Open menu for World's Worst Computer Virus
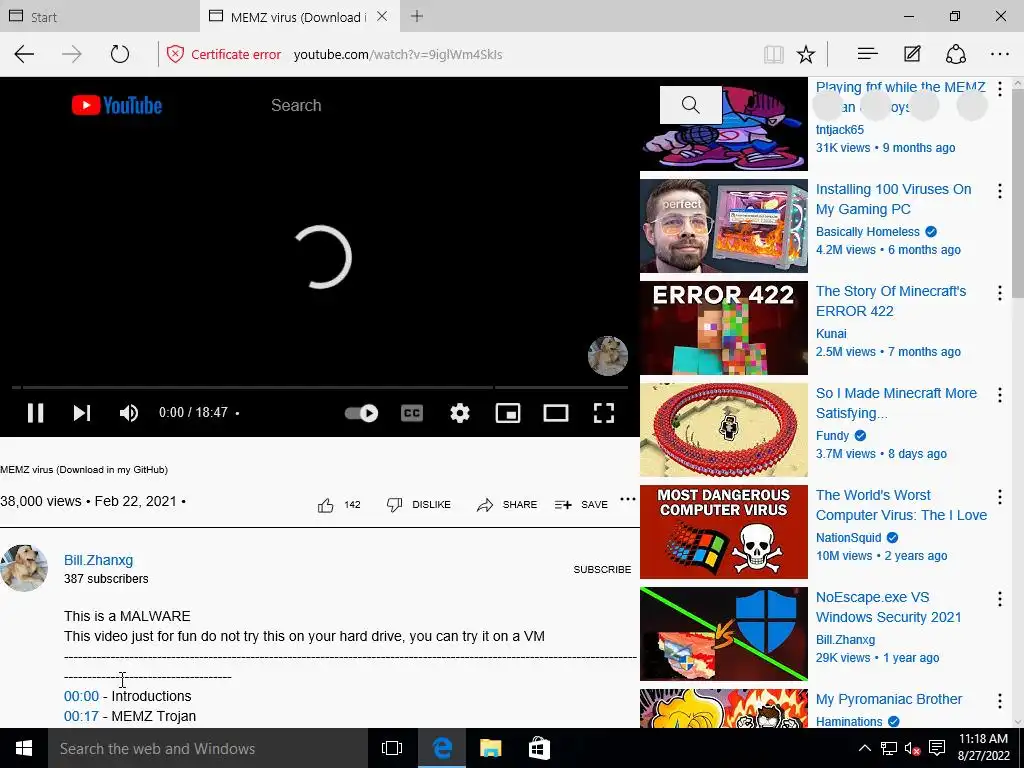 pos(1000,496)
